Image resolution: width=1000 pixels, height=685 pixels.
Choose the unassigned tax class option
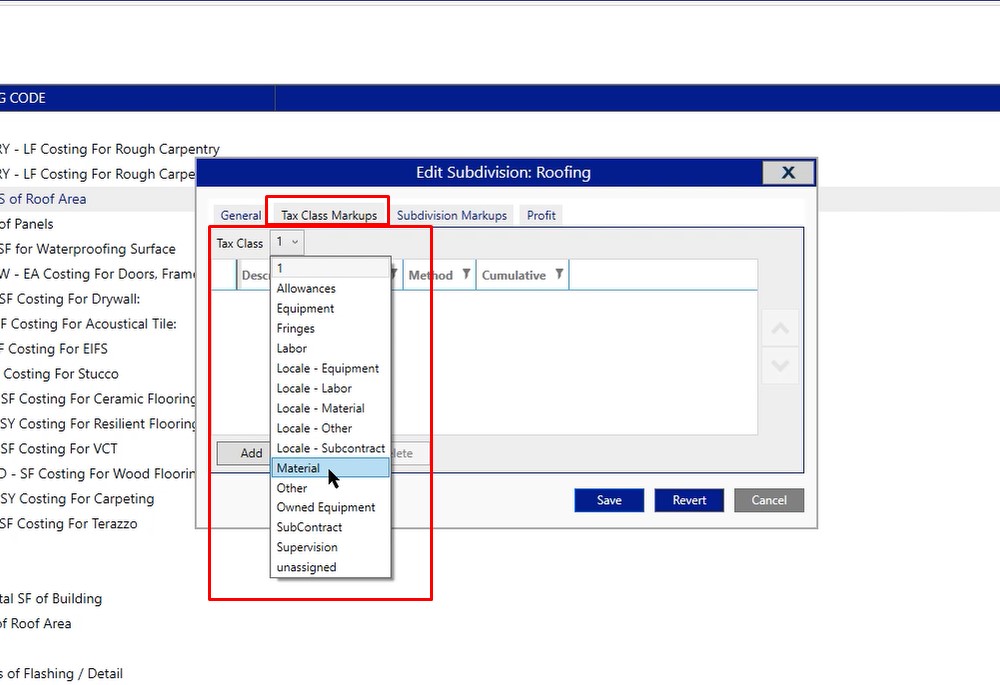click(306, 567)
